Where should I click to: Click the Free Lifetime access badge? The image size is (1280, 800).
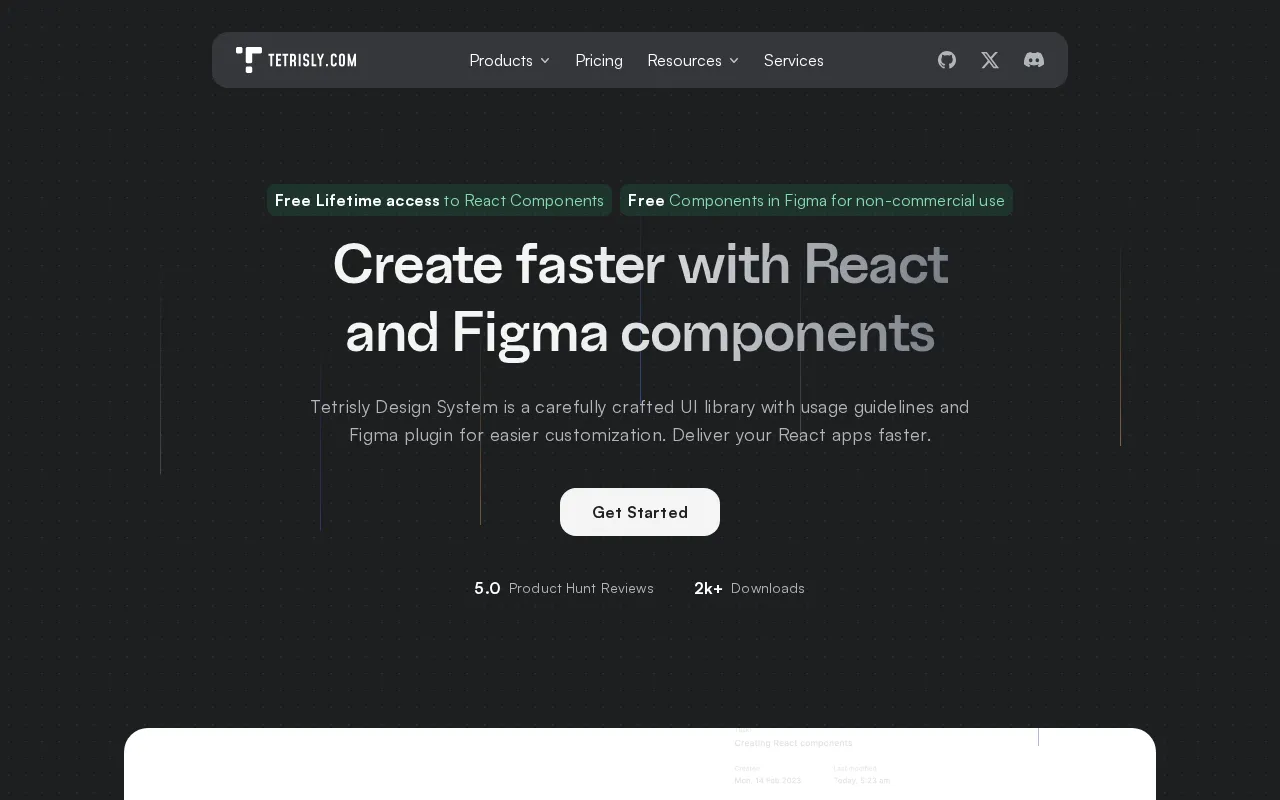439,200
